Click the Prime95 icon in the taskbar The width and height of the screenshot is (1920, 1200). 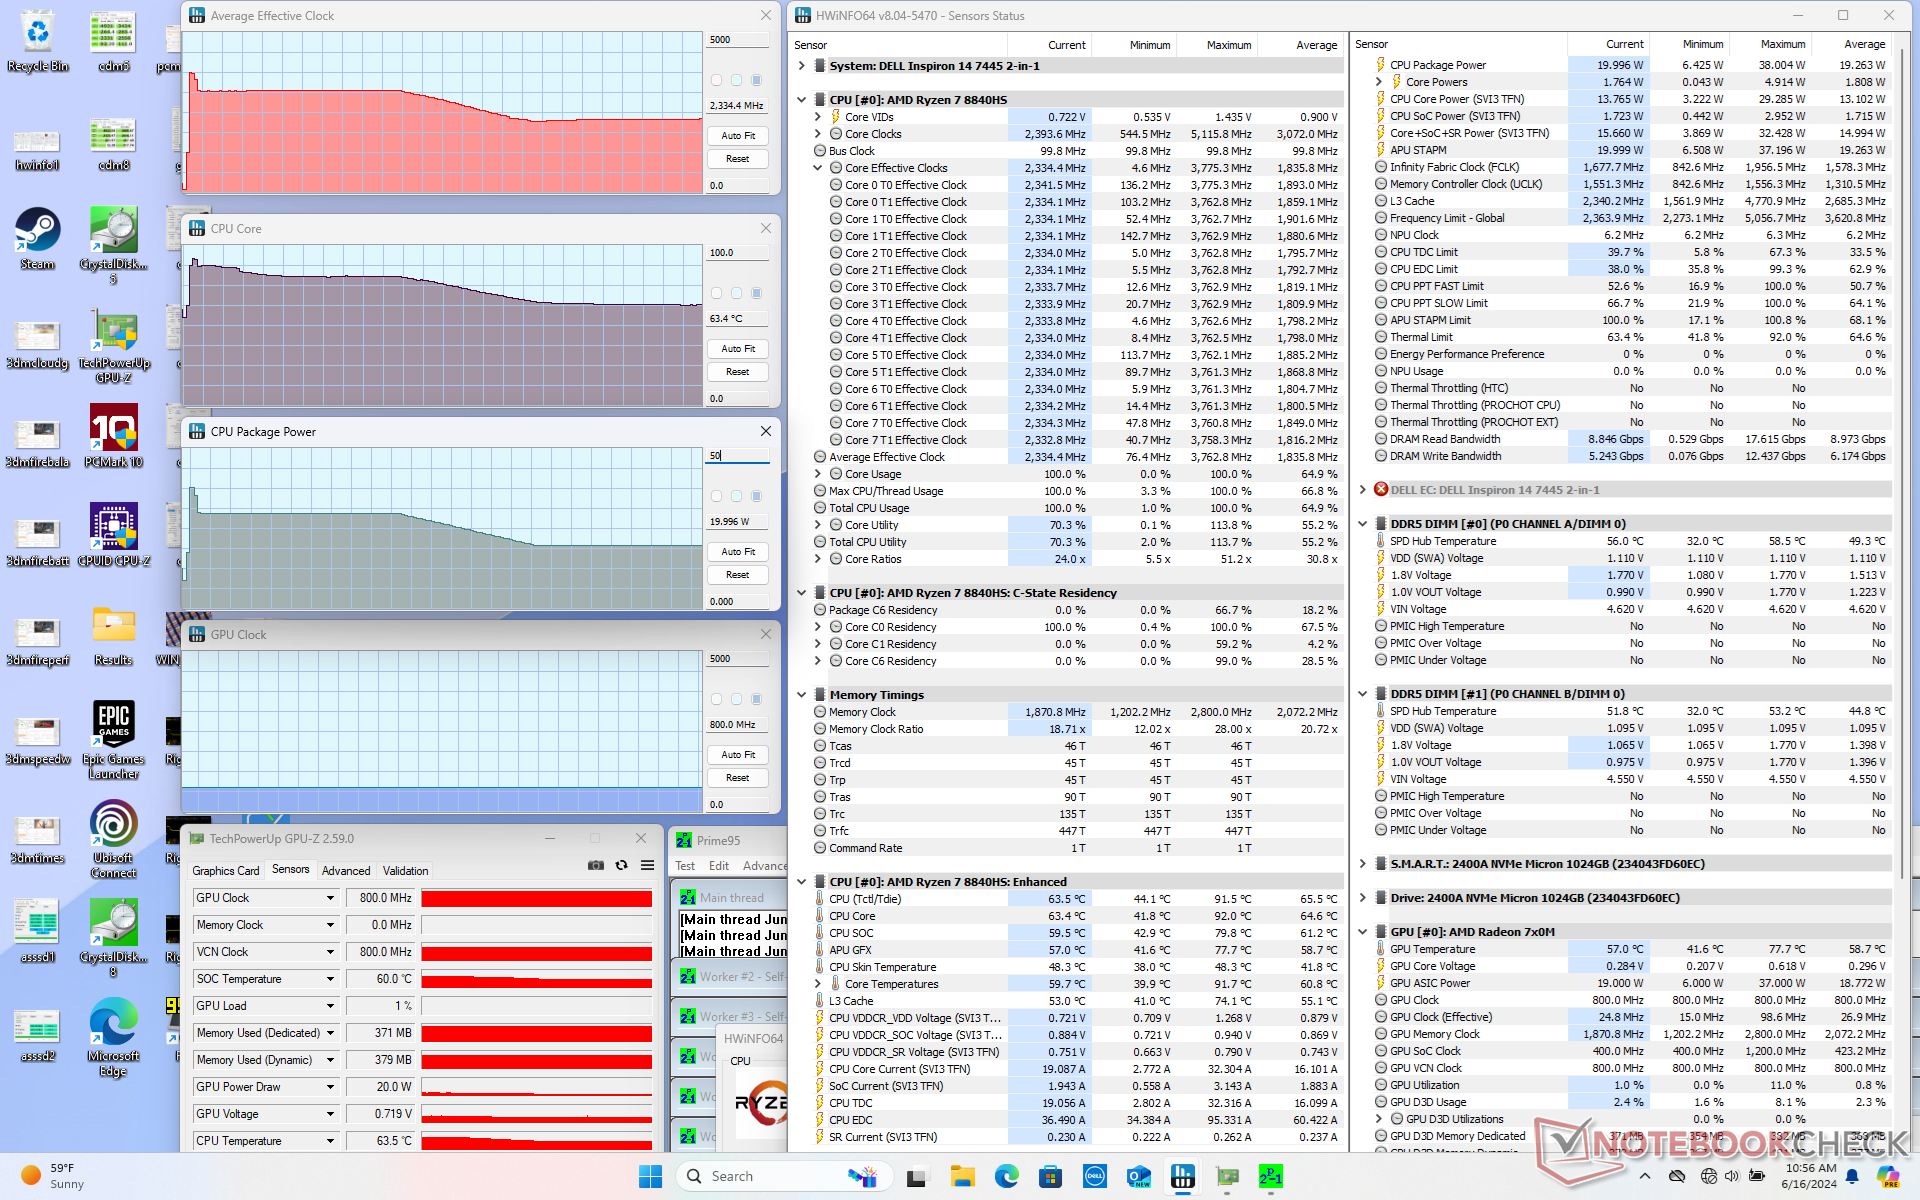coord(1270,1177)
